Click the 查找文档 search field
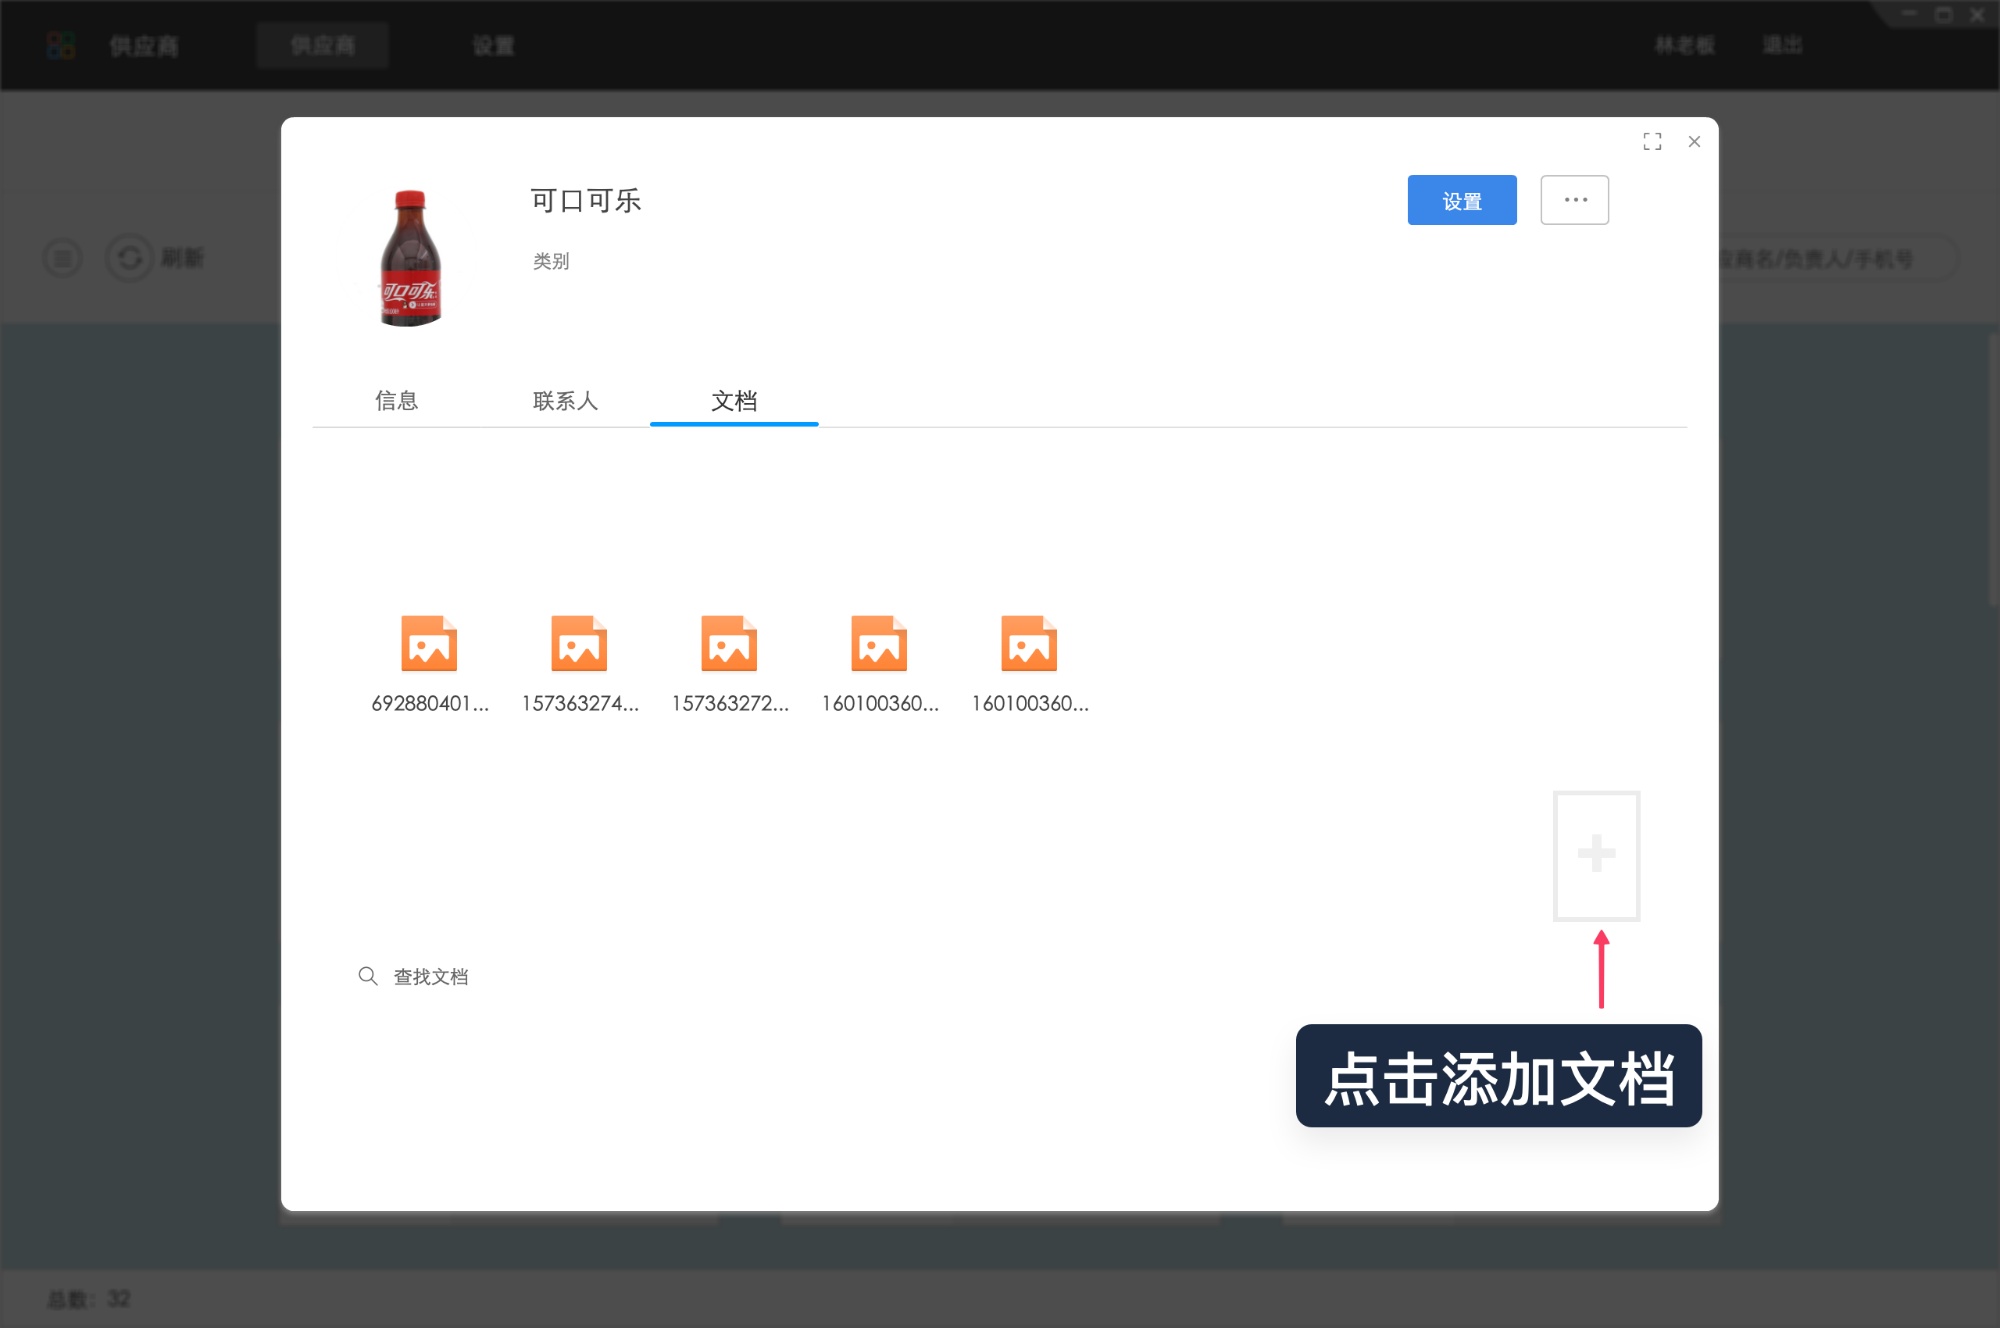Viewport: 2000px width, 1328px height. coord(432,975)
